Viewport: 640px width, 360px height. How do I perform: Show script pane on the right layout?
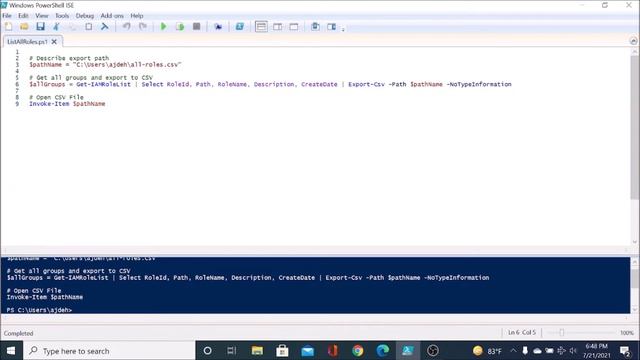[x=278, y=27]
